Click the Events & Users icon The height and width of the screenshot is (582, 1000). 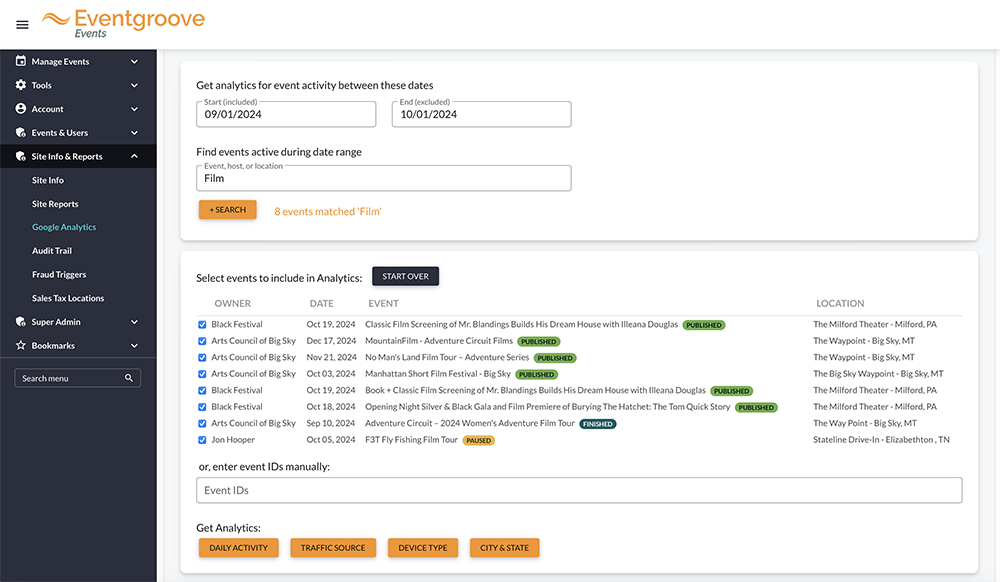pyautogui.click(x=21, y=133)
